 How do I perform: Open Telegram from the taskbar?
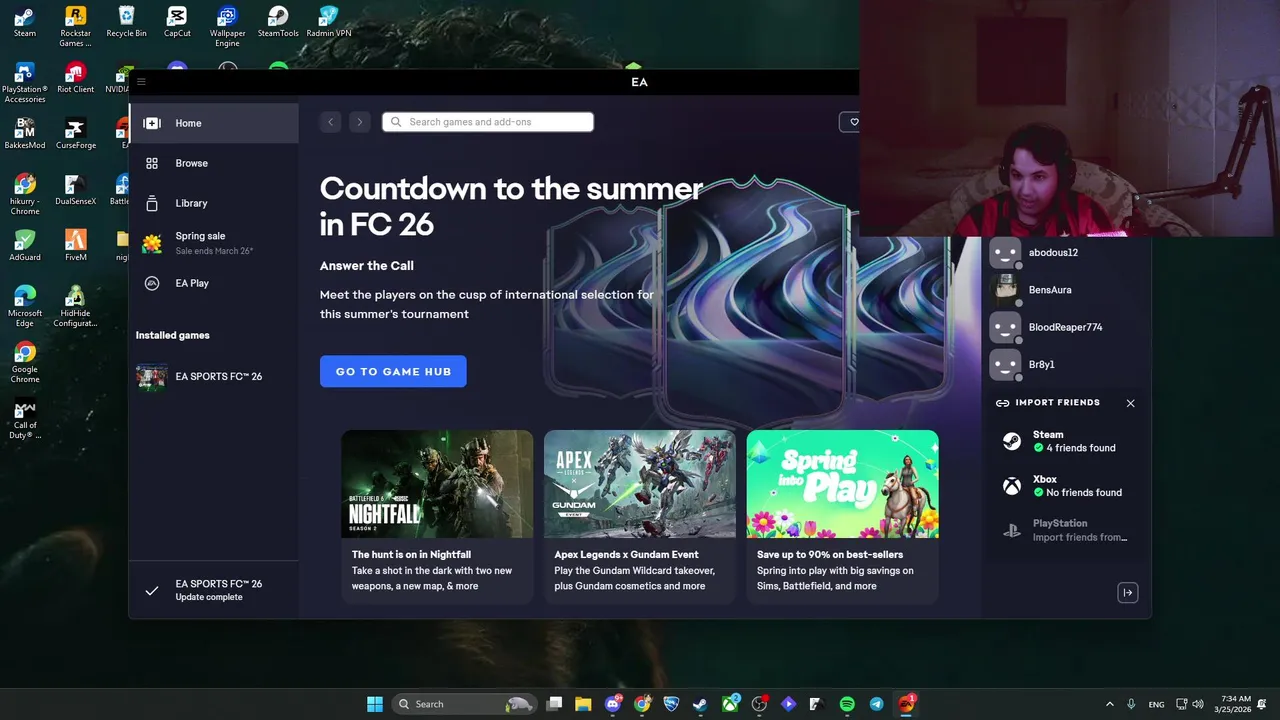point(876,704)
